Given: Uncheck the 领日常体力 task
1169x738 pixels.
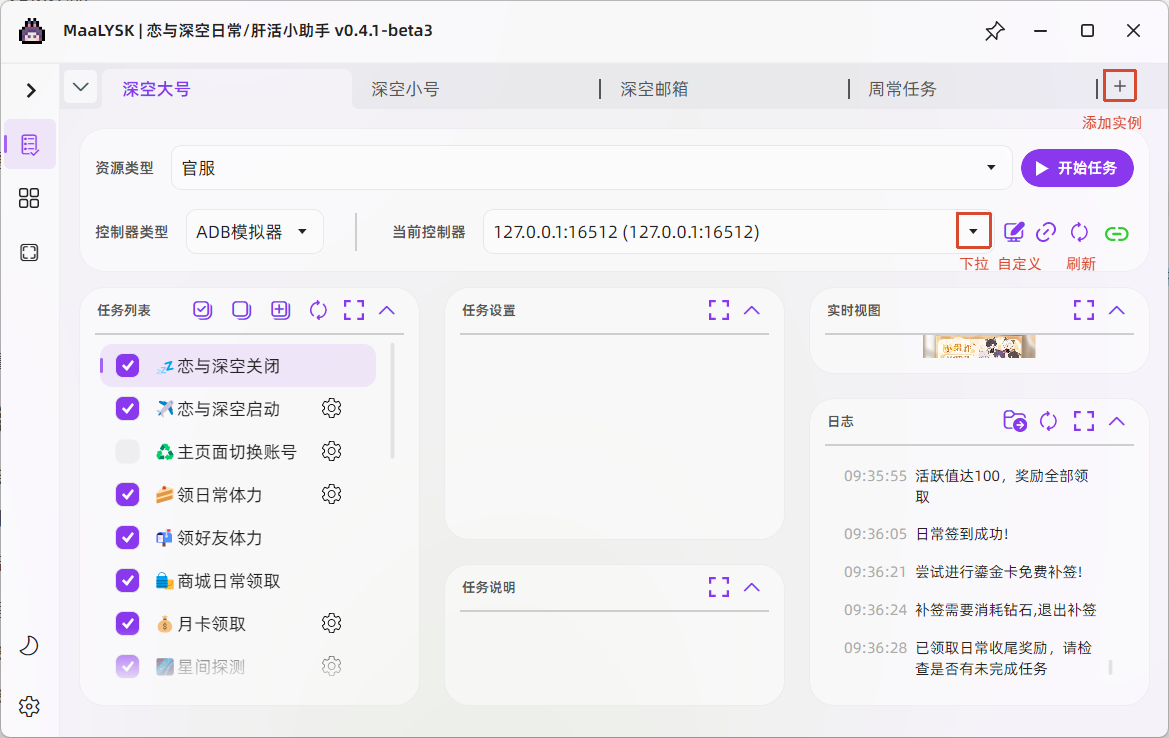Looking at the screenshot, I should pos(127,494).
